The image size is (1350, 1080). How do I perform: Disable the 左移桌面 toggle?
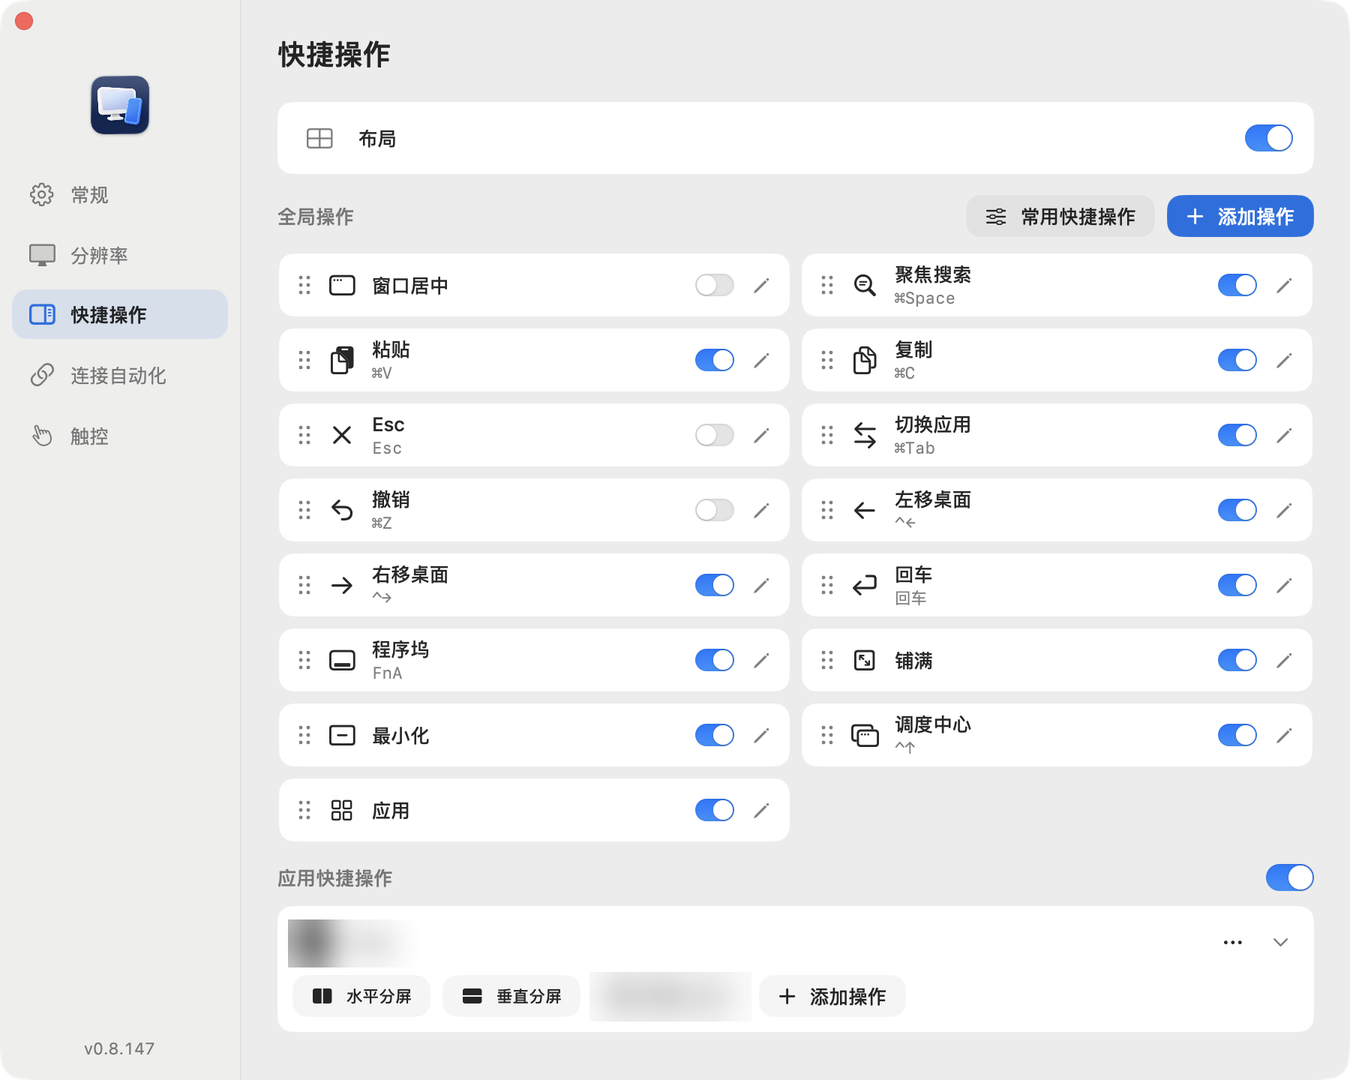[x=1237, y=510]
